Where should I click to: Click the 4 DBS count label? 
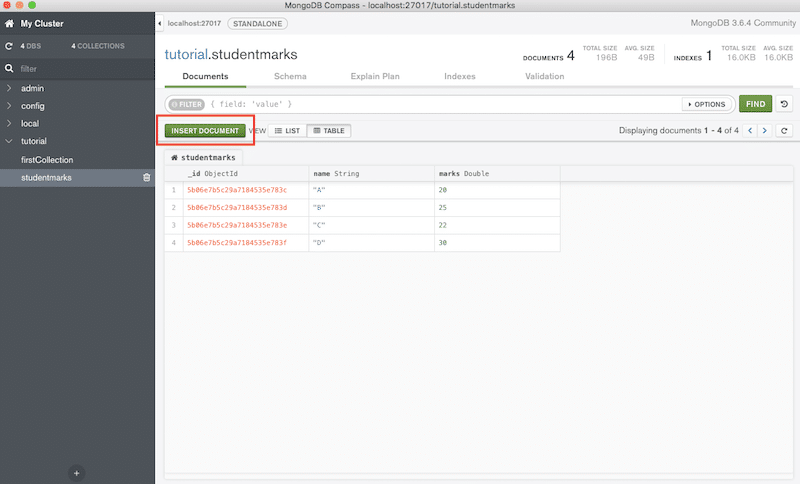pyautogui.click(x=31, y=46)
